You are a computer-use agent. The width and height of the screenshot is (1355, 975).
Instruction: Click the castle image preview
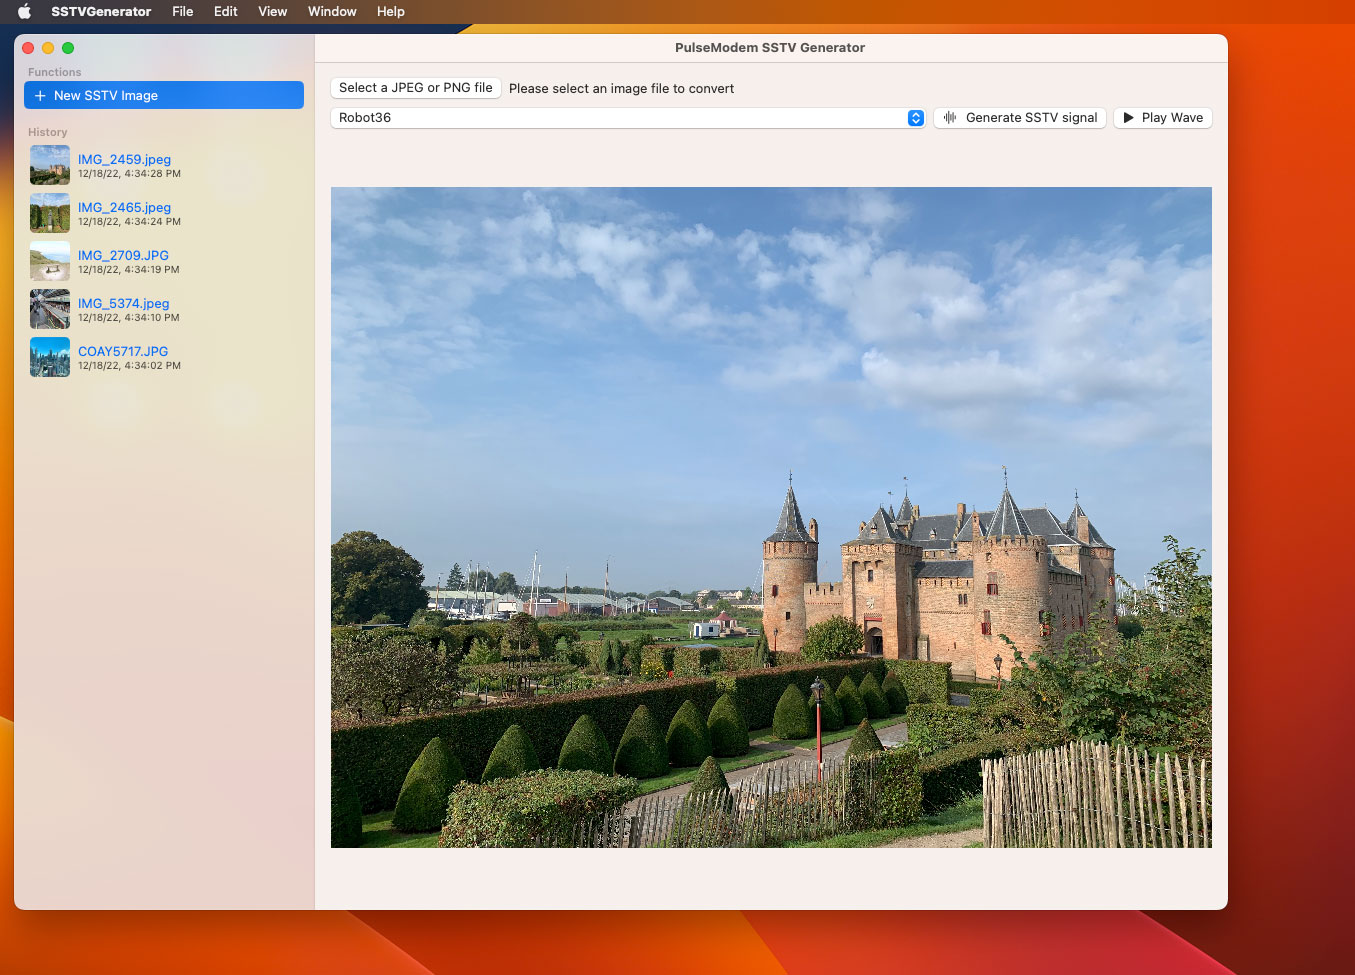coord(770,518)
